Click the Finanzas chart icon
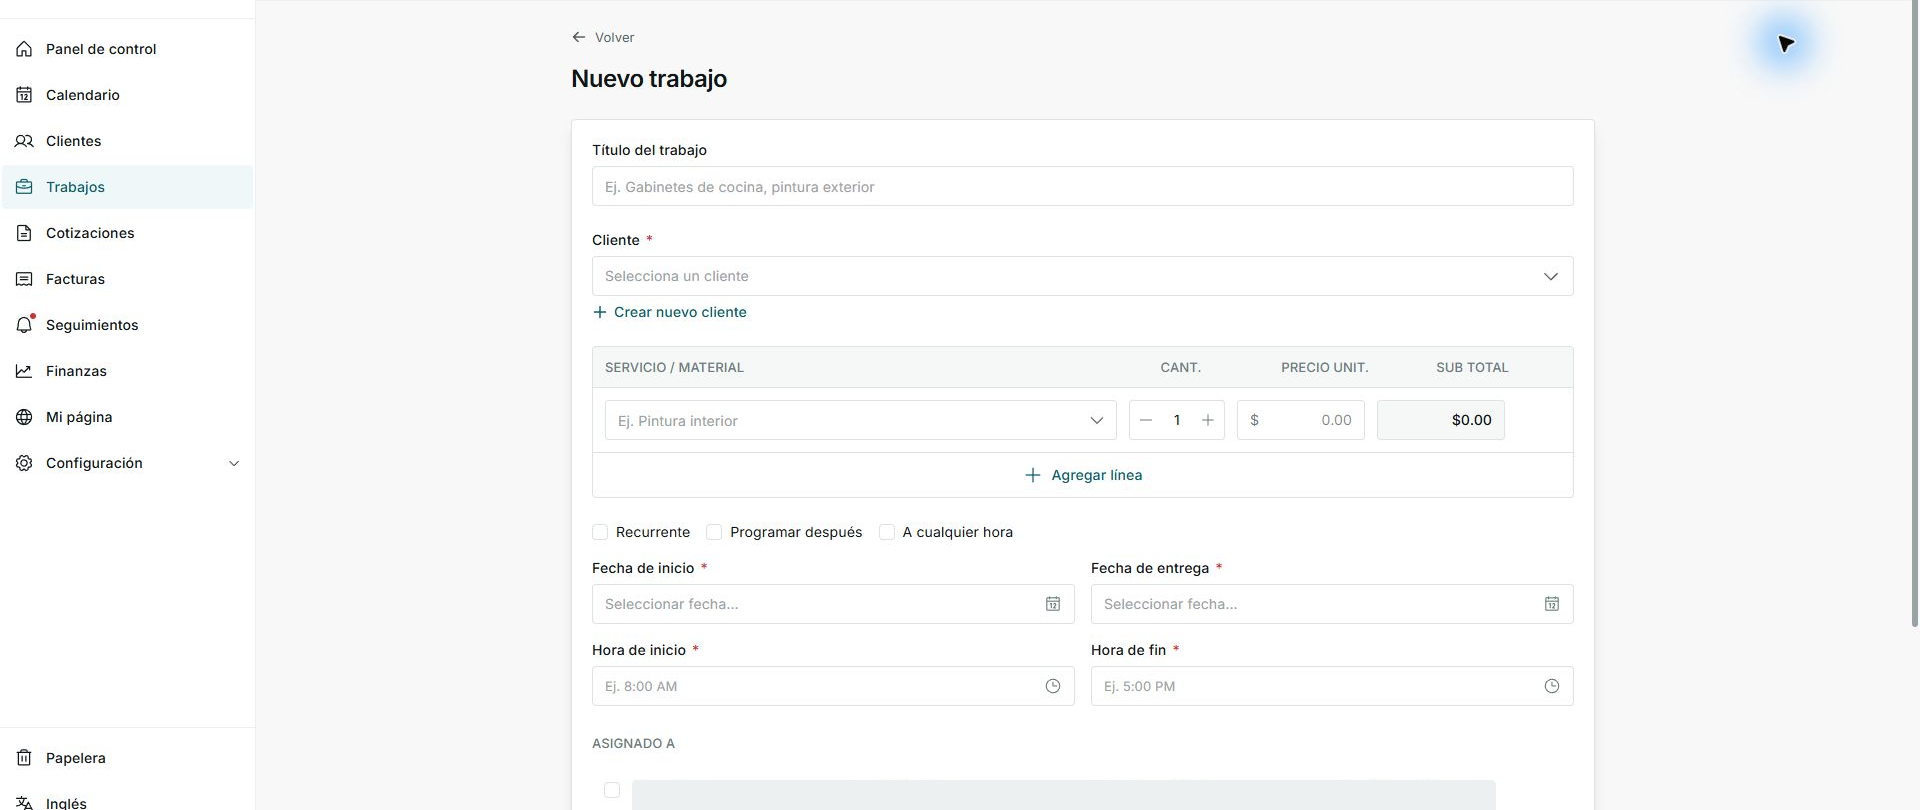Viewport: 1920px width, 810px height. [x=24, y=371]
